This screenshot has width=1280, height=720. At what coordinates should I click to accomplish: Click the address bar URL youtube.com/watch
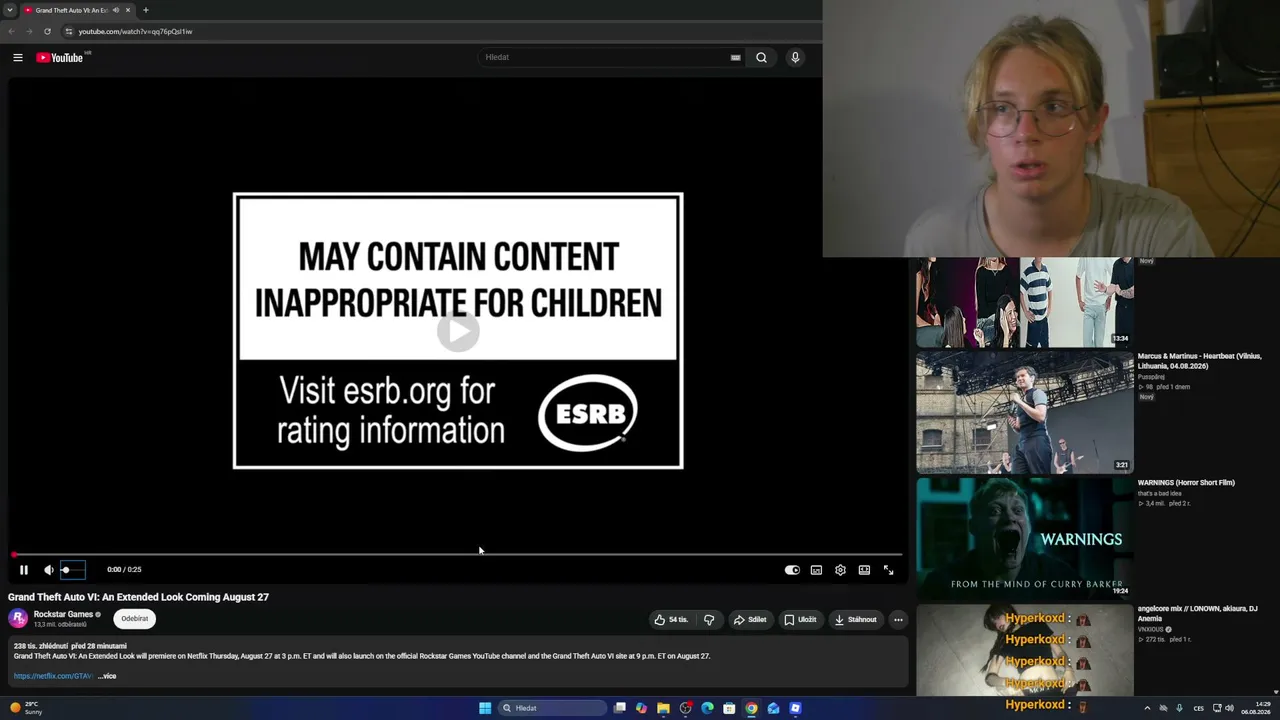[135, 31]
